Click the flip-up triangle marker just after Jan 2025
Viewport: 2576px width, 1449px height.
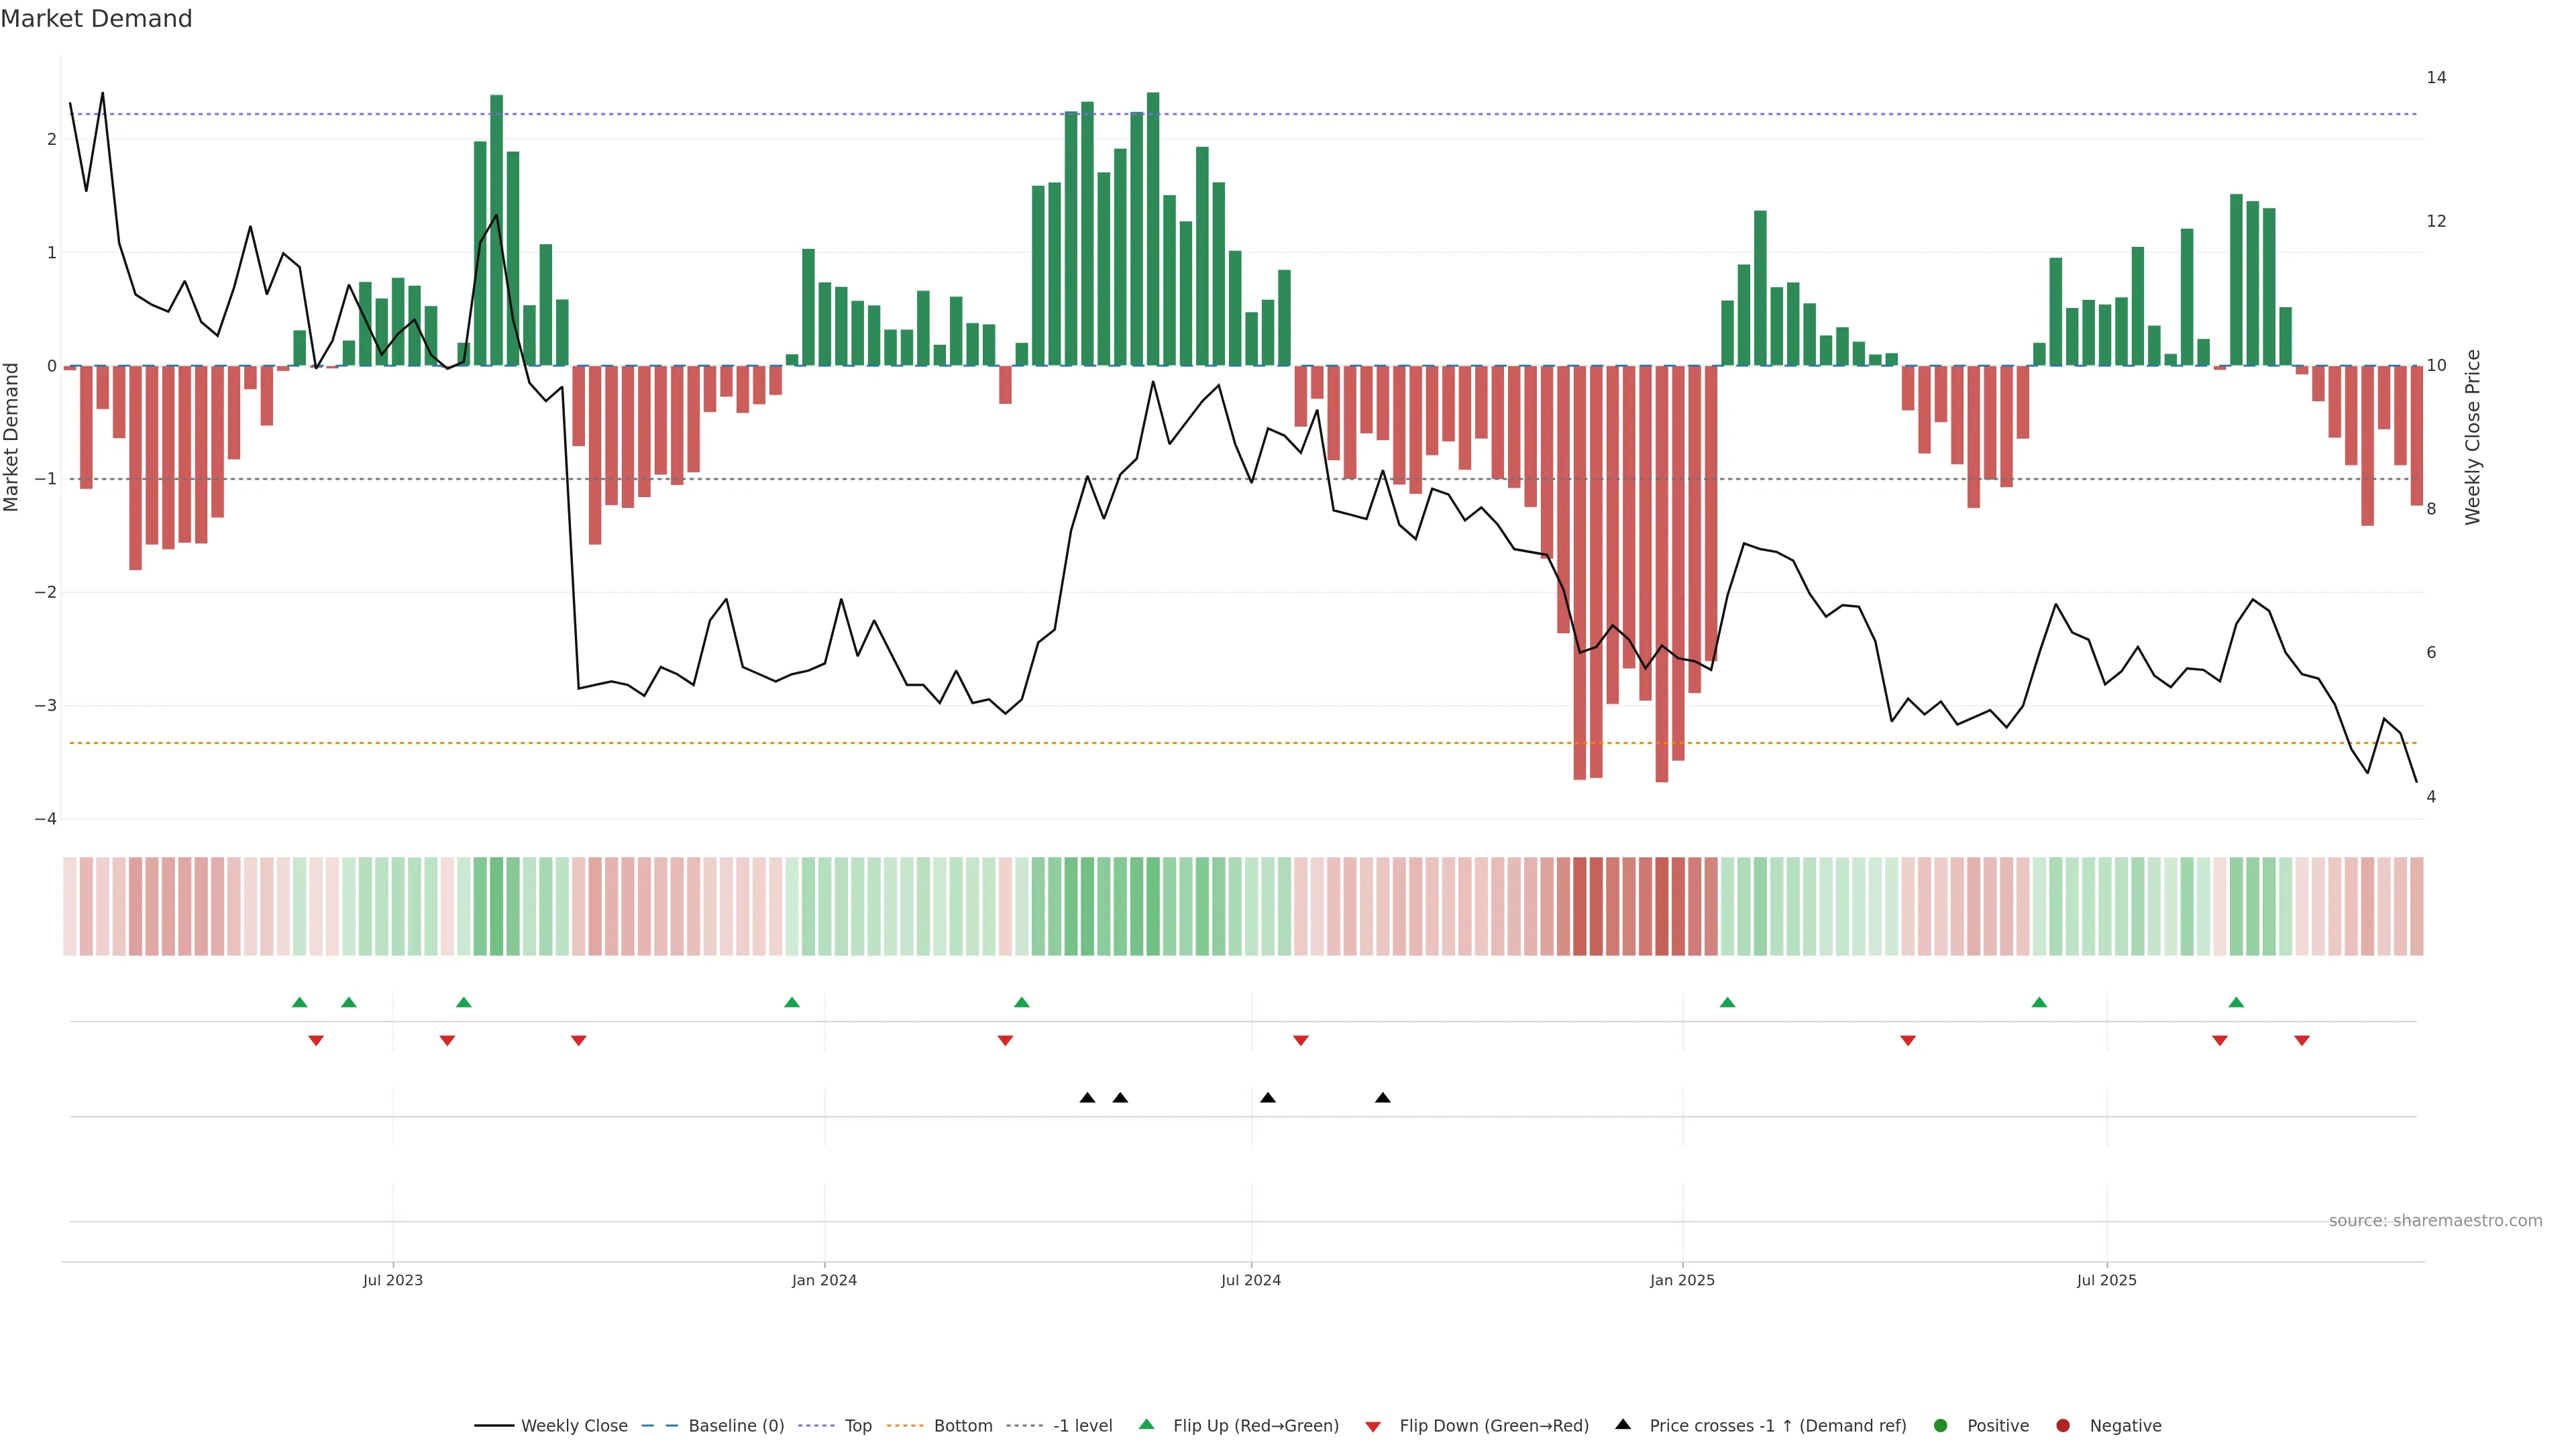[x=1727, y=1002]
